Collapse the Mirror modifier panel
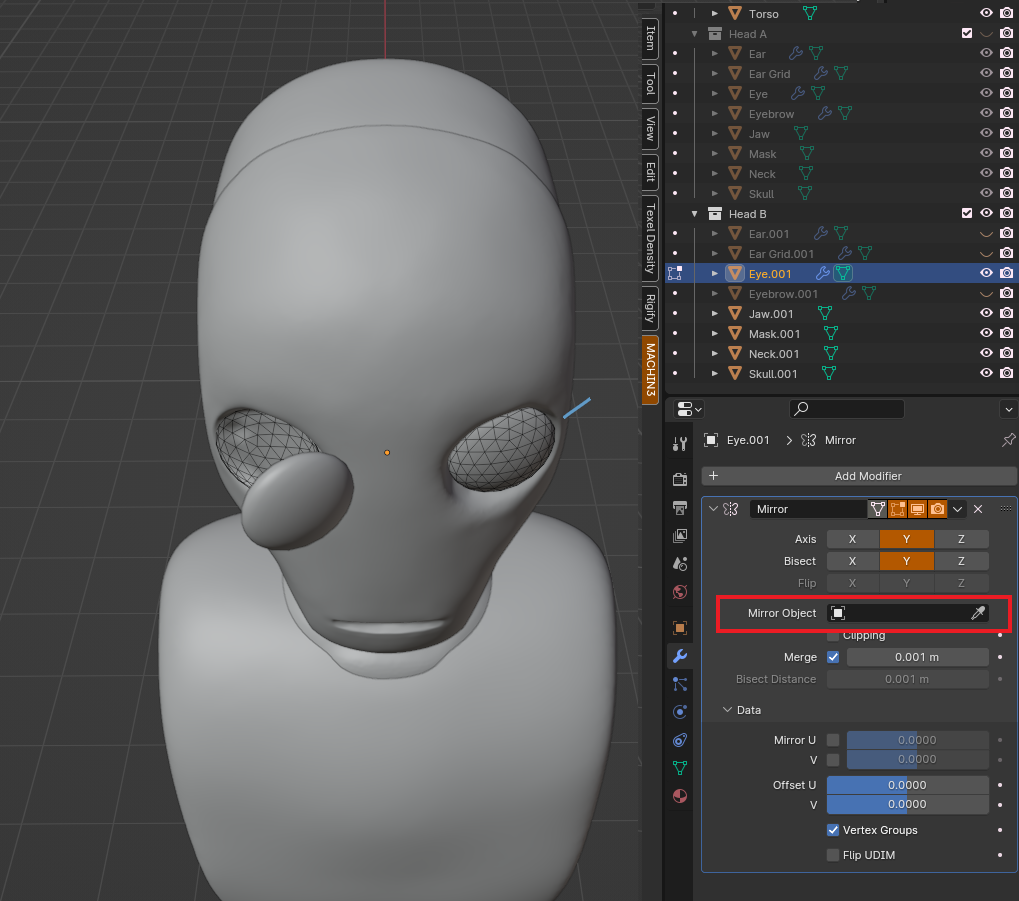 [714, 509]
